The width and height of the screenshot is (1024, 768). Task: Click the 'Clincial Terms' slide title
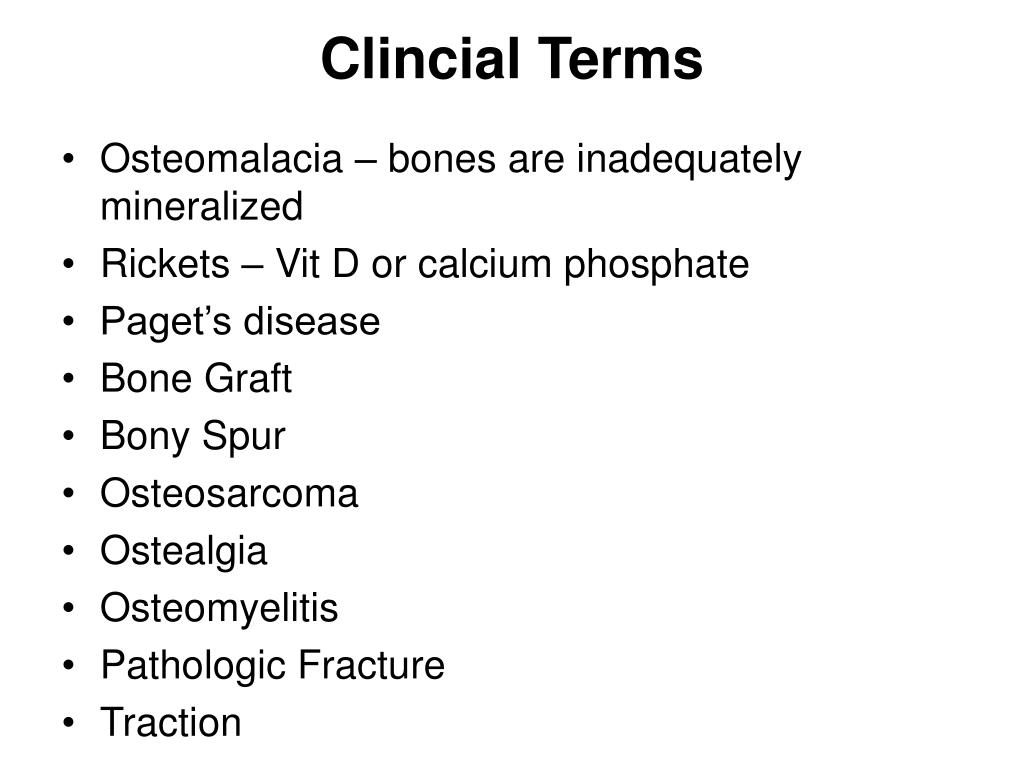coord(511,59)
